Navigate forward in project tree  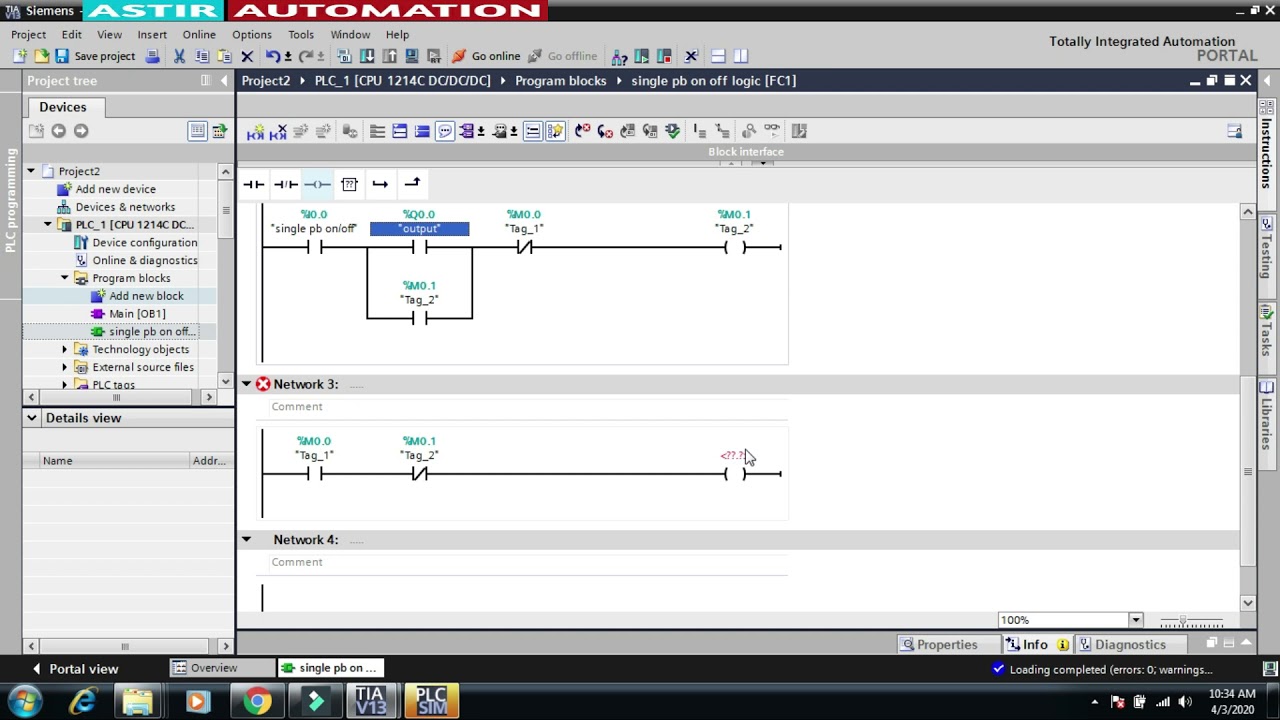tap(81, 131)
